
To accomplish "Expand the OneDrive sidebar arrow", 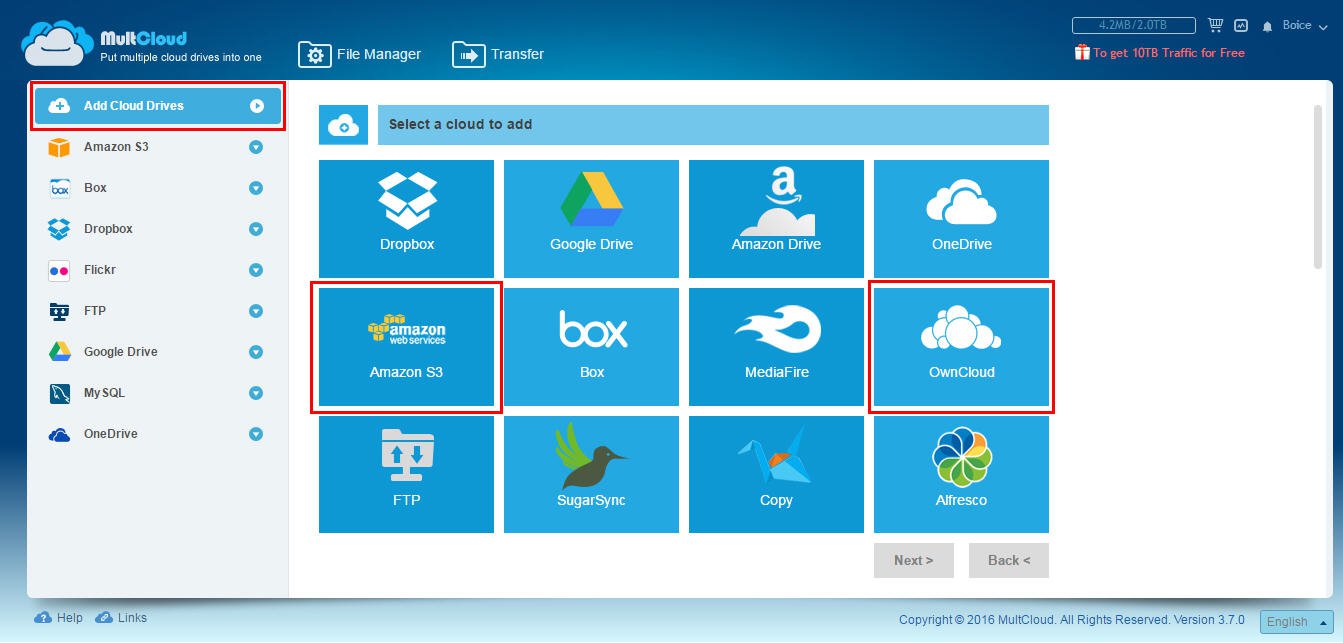I will (x=256, y=434).
